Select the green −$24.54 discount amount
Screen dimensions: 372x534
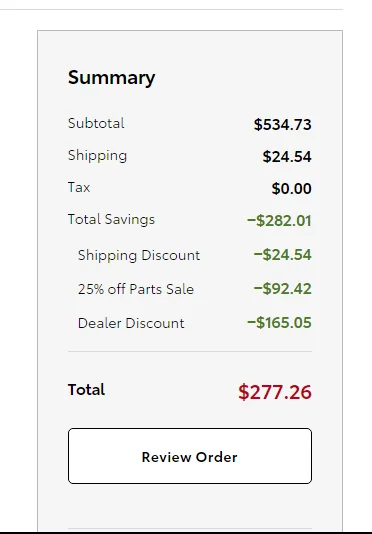282,254
